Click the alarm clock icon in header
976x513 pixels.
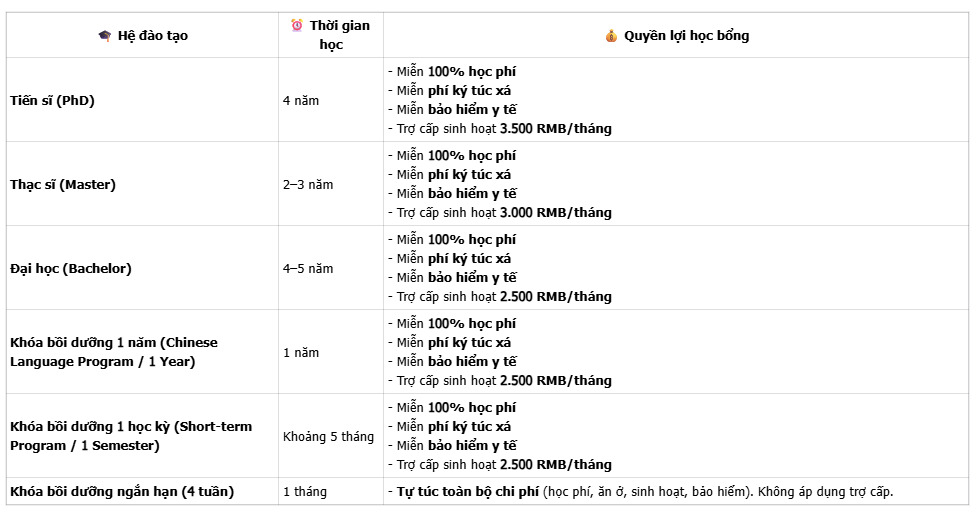(x=297, y=26)
